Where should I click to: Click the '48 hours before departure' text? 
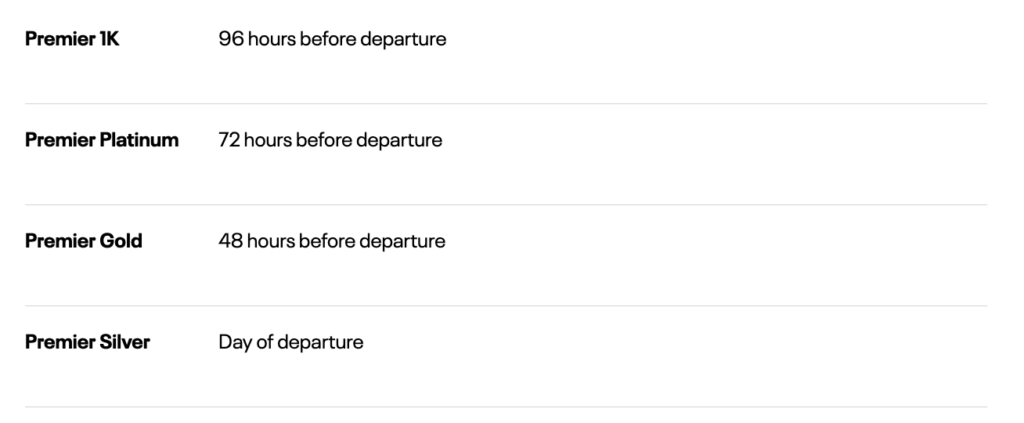[x=332, y=242]
